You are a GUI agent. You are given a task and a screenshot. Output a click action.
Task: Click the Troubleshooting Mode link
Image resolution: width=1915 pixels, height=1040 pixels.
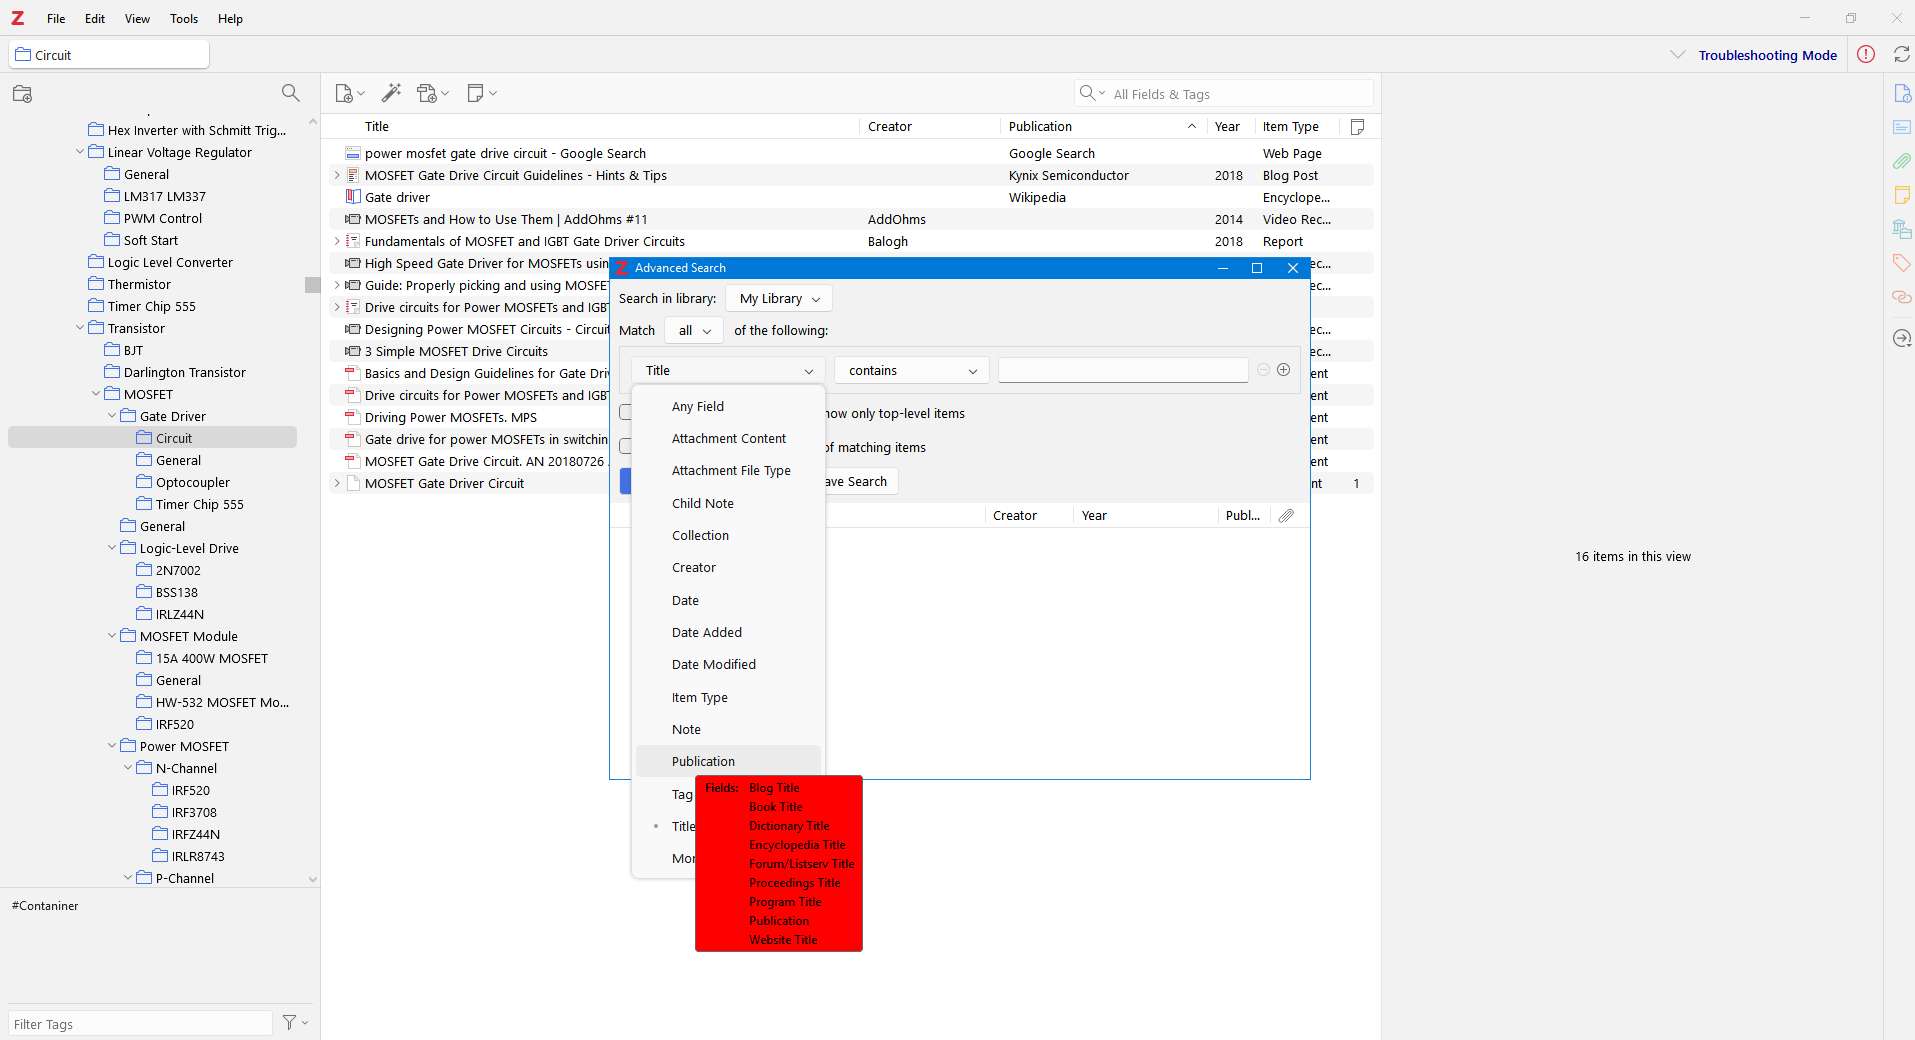point(1767,56)
